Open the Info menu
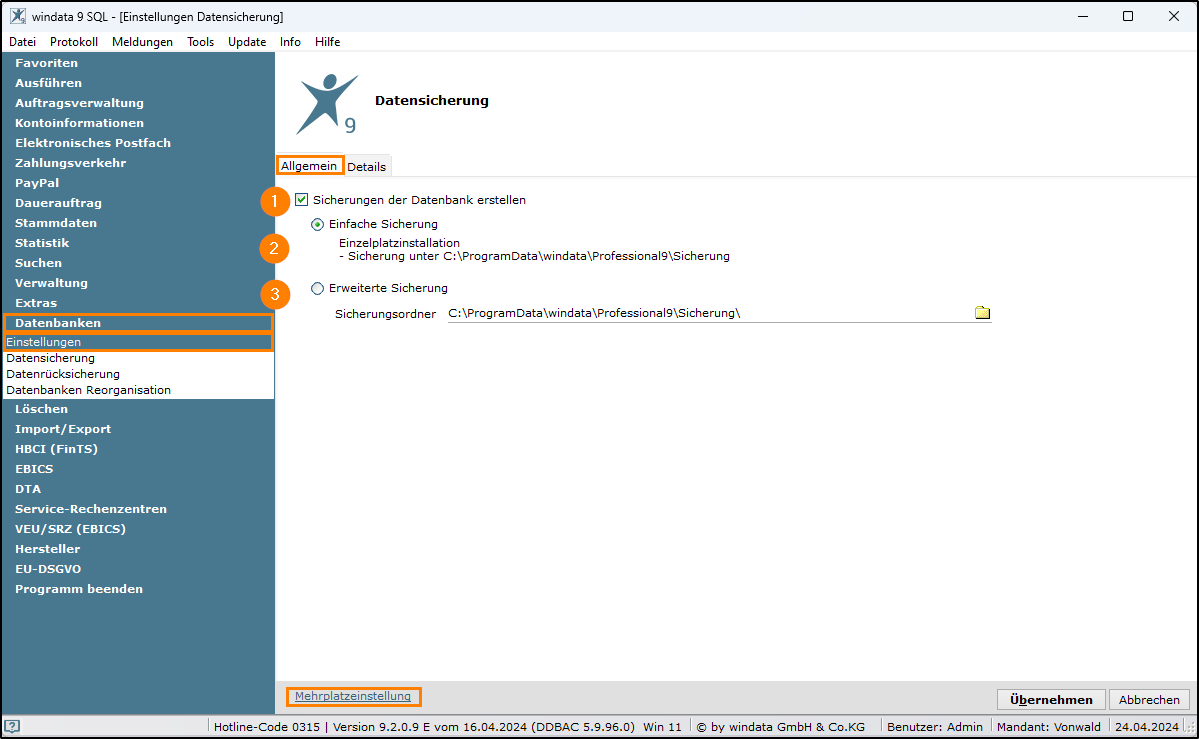Image resolution: width=1199 pixels, height=739 pixels. coord(291,42)
